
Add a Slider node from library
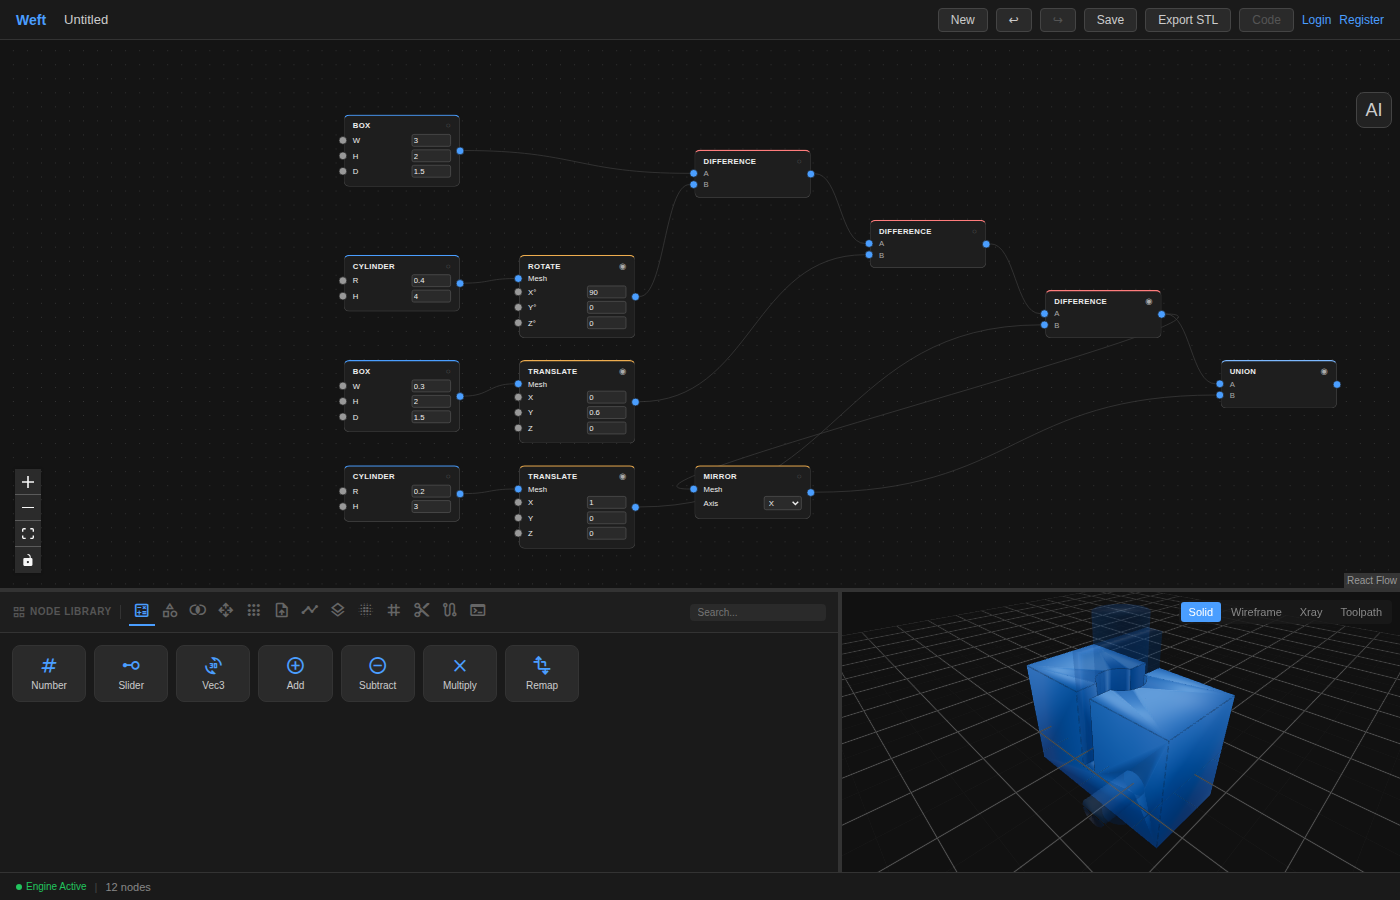click(131, 674)
